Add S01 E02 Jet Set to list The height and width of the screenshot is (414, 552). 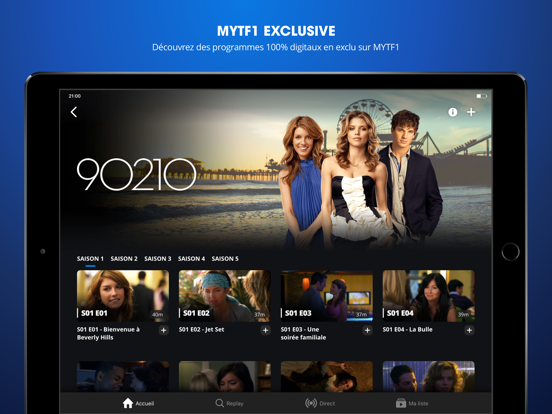point(265,330)
